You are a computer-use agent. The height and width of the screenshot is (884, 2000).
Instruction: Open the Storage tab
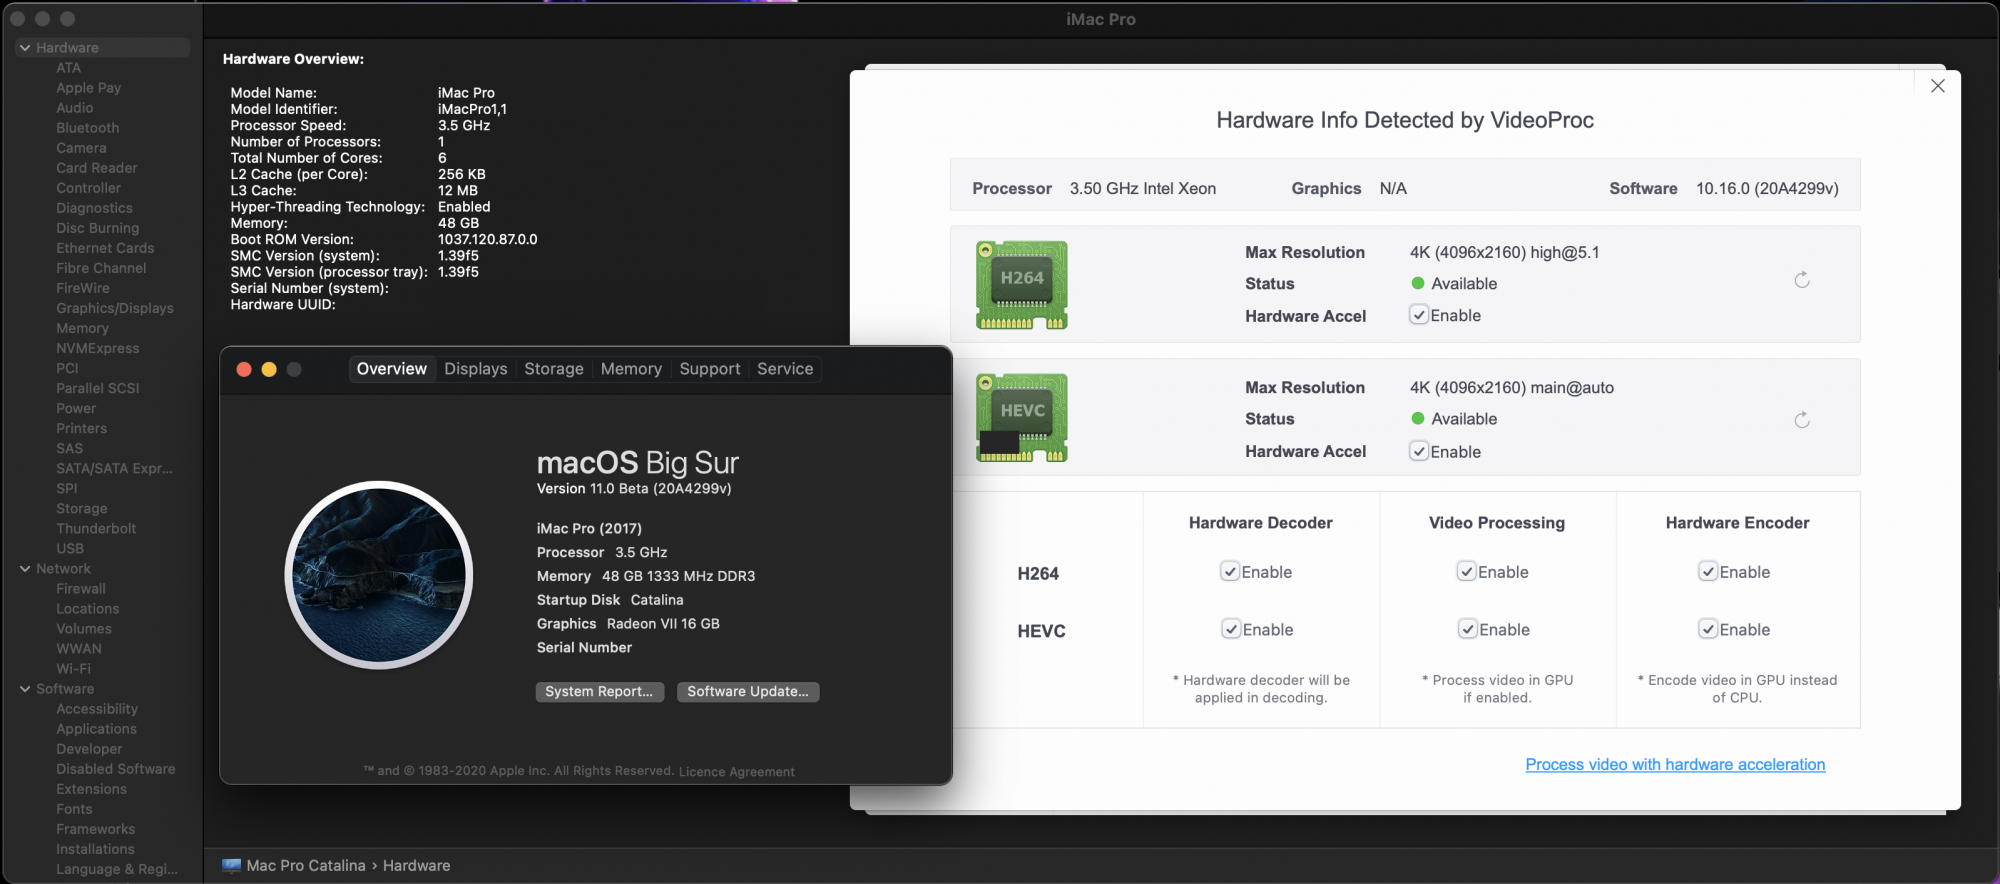point(554,369)
